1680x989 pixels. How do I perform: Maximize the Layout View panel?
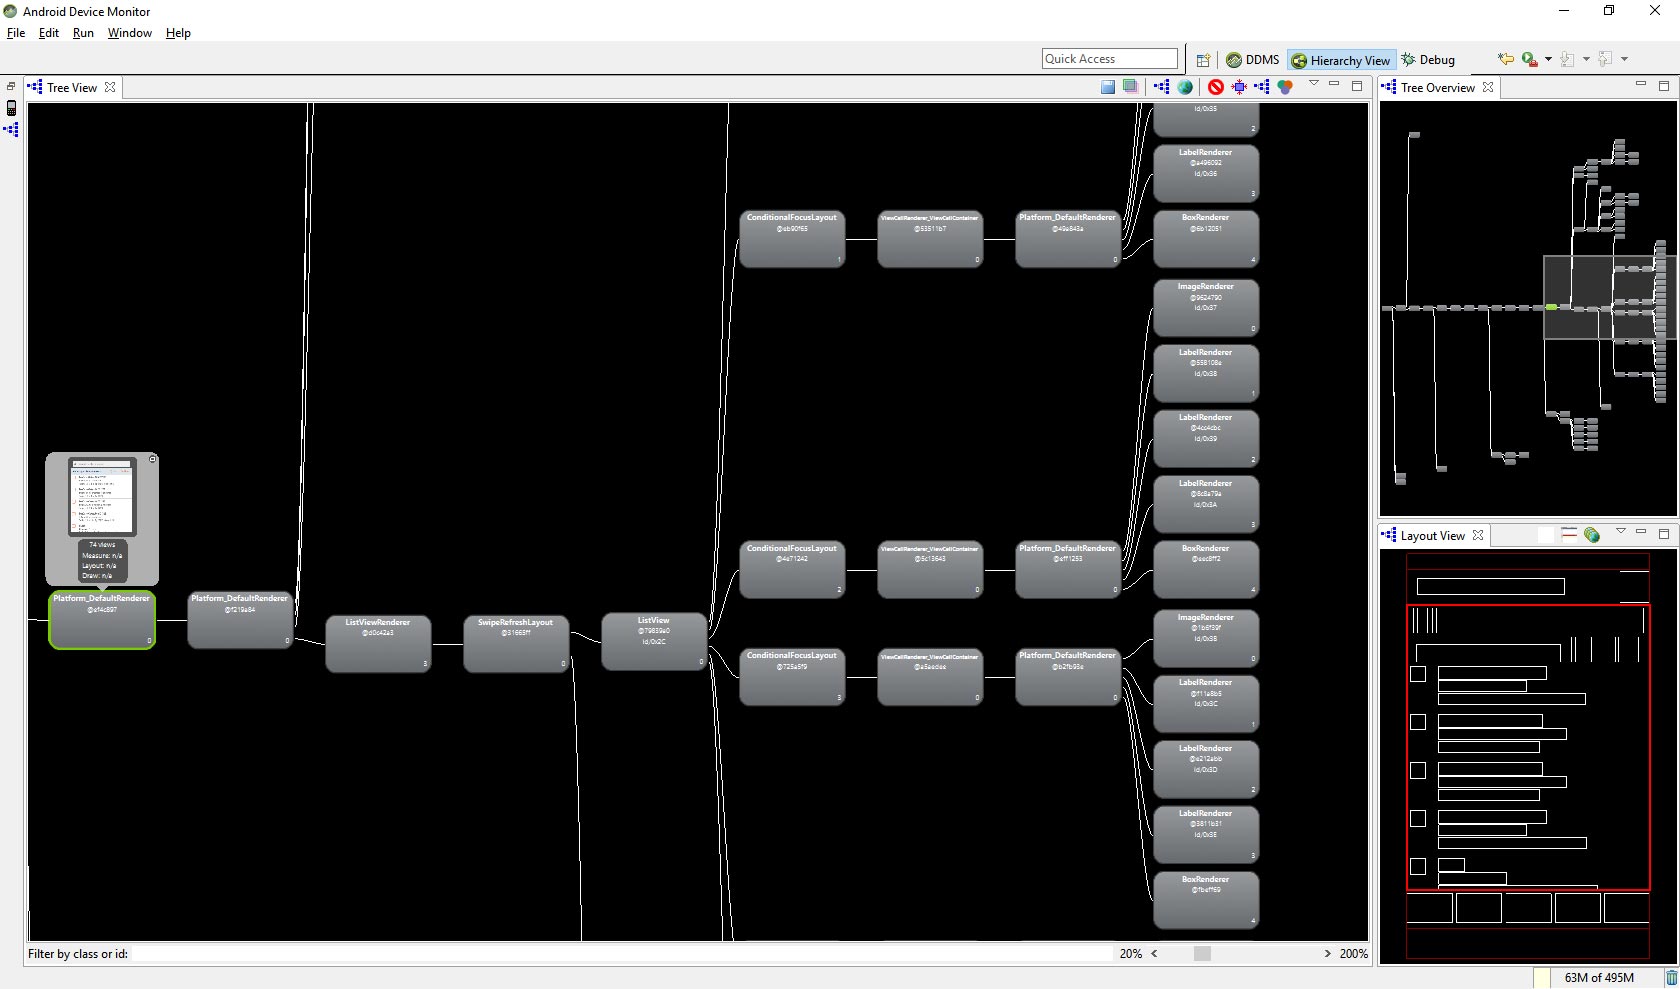(1664, 533)
